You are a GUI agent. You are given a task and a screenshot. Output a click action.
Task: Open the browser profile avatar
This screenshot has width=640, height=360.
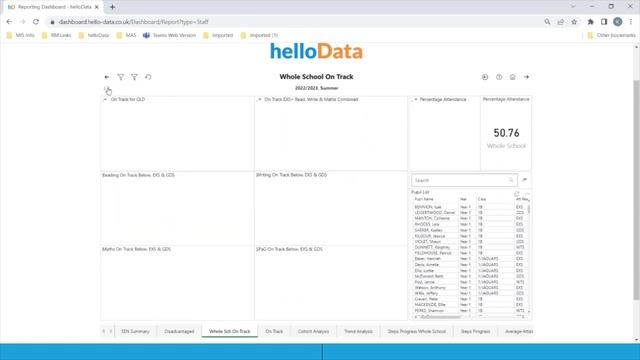point(618,22)
